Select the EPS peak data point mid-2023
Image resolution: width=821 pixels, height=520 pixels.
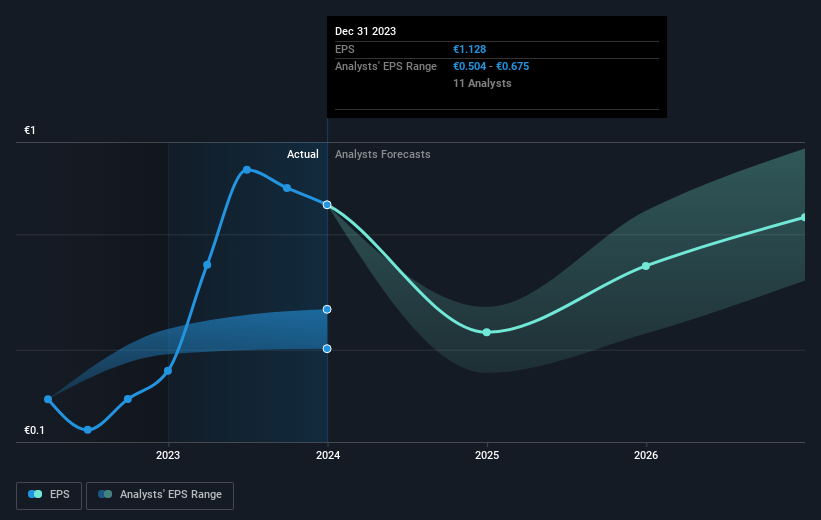pyautogui.click(x=247, y=170)
